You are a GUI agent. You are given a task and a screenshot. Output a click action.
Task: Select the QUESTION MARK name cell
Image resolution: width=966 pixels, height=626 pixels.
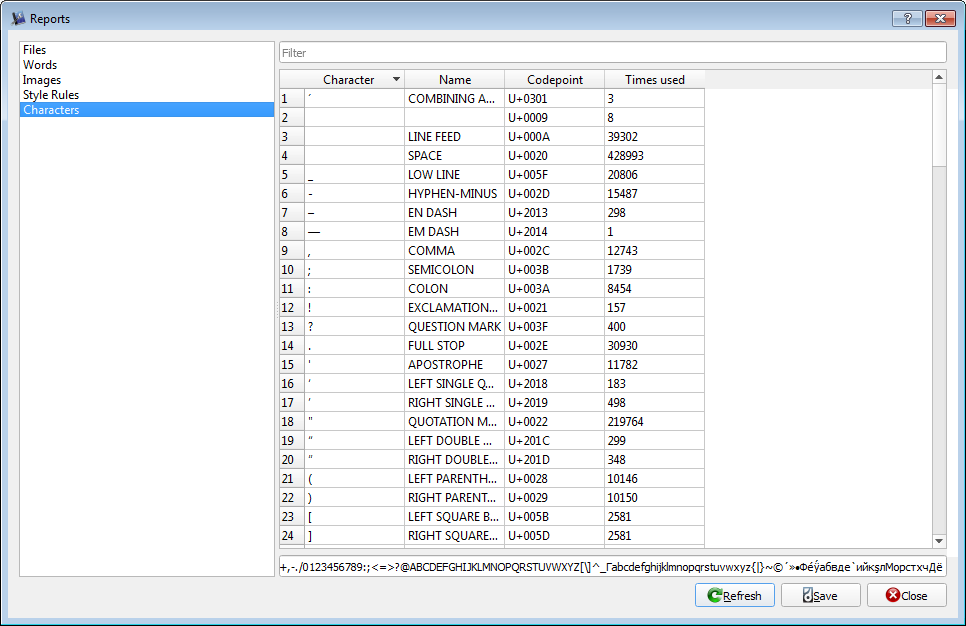click(x=455, y=327)
